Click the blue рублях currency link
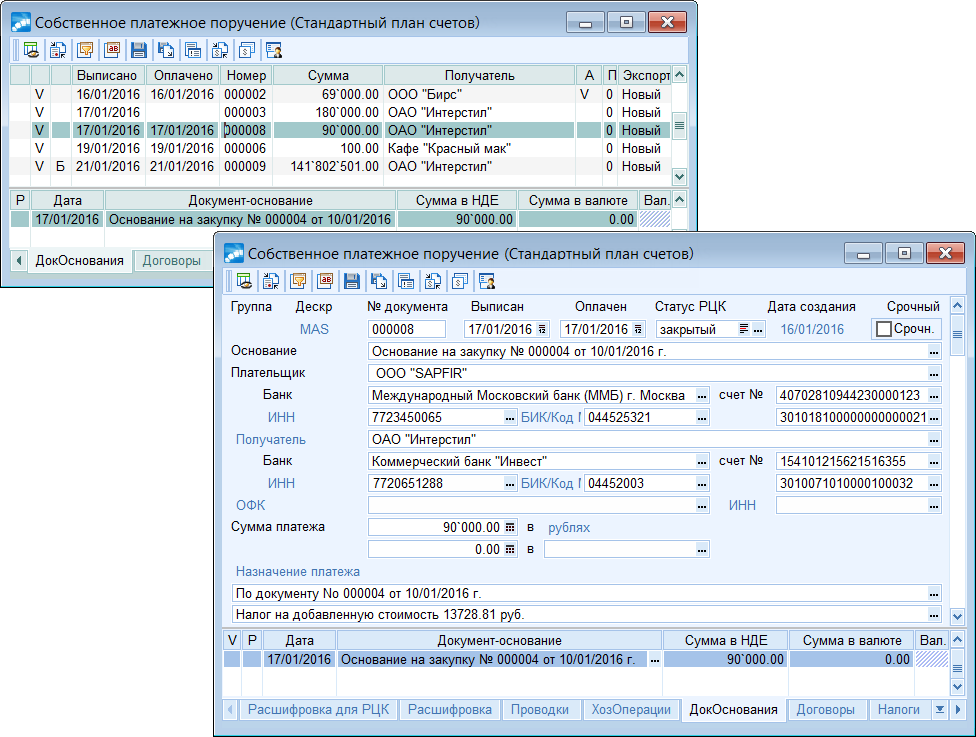 pyautogui.click(x=569, y=528)
